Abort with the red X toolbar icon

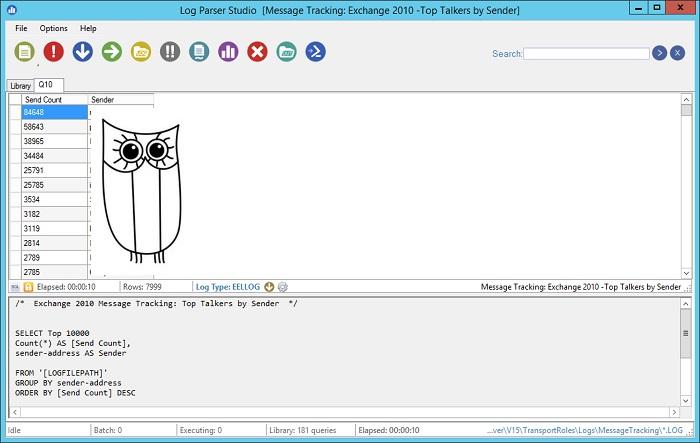click(x=258, y=52)
